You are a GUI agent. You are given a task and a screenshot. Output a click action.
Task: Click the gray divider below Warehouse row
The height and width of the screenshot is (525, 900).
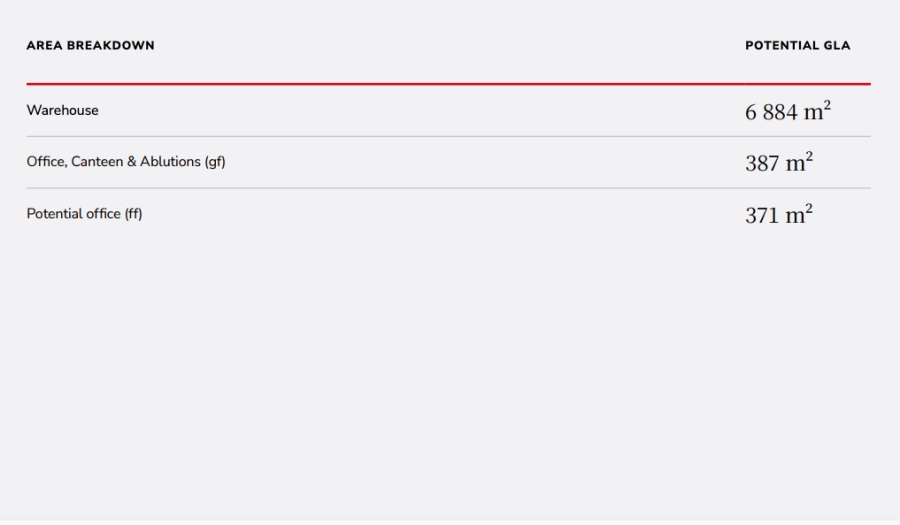(448, 136)
